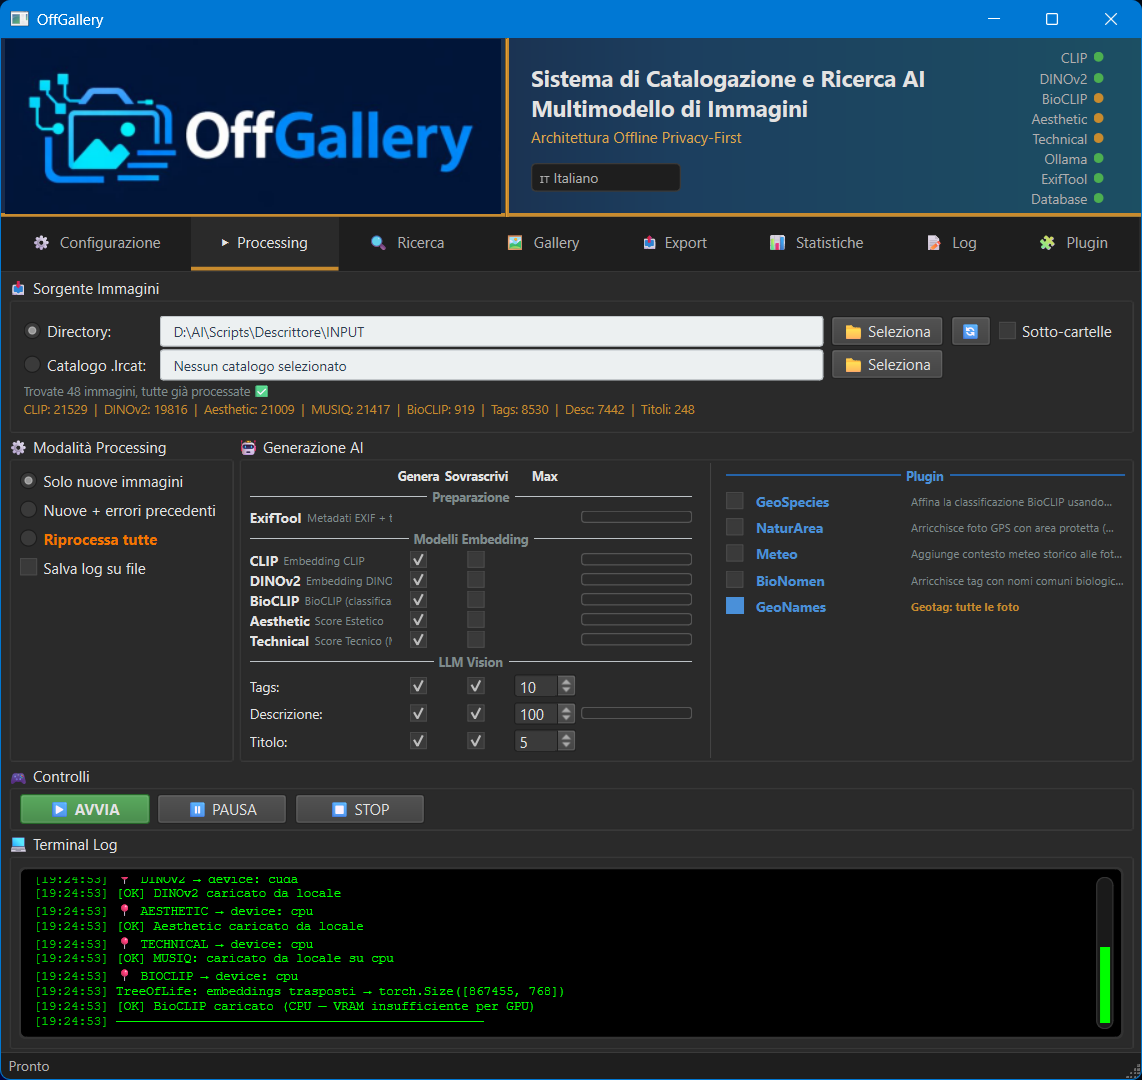1142x1080 pixels.
Task: Open the Plugin tab
Action: click(1074, 243)
